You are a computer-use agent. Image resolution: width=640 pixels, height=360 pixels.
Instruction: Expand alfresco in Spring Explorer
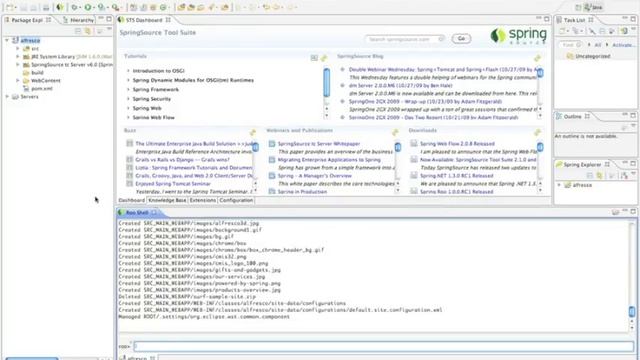coord(559,185)
